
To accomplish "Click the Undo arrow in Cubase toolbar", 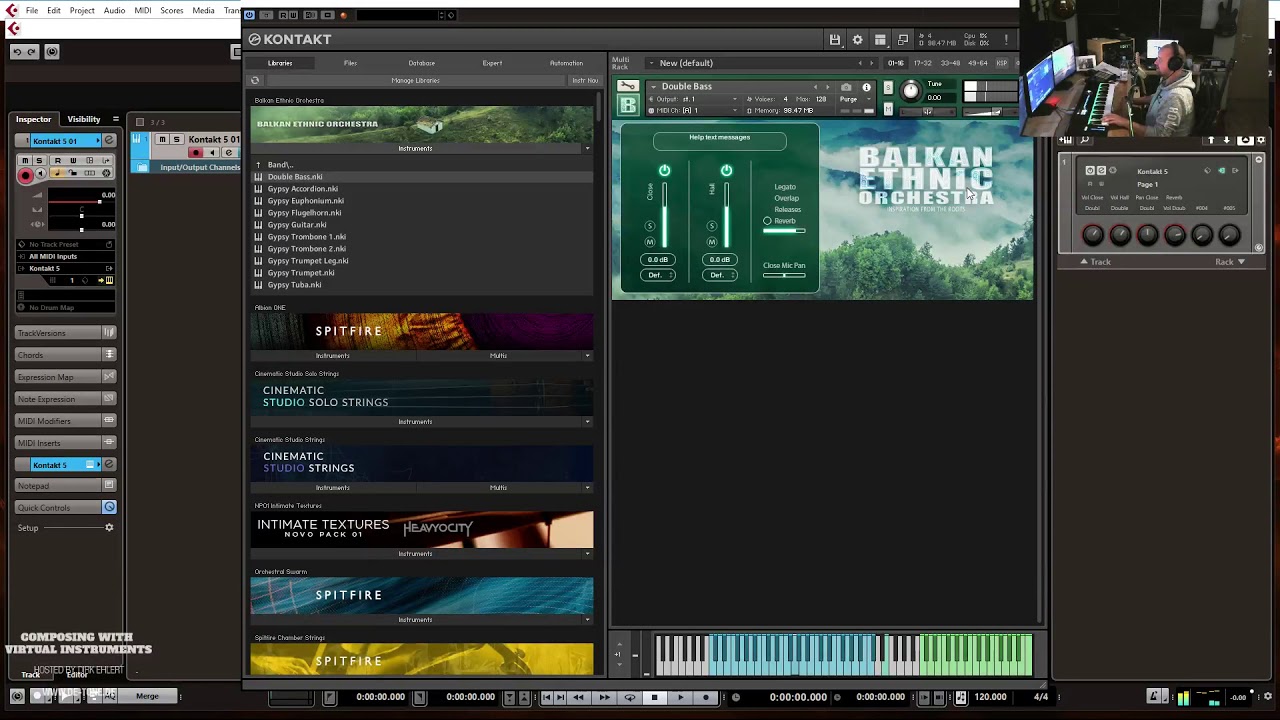I will point(17,52).
